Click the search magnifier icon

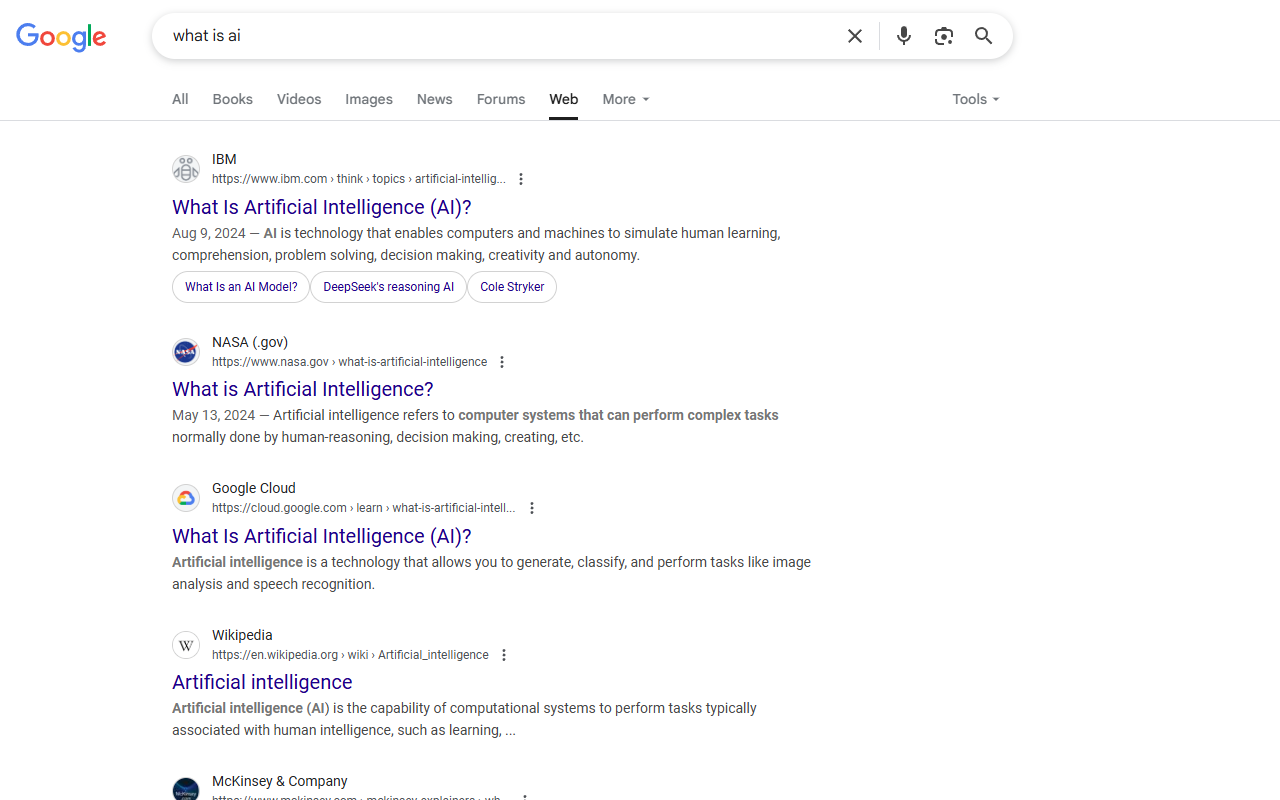tap(983, 35)
